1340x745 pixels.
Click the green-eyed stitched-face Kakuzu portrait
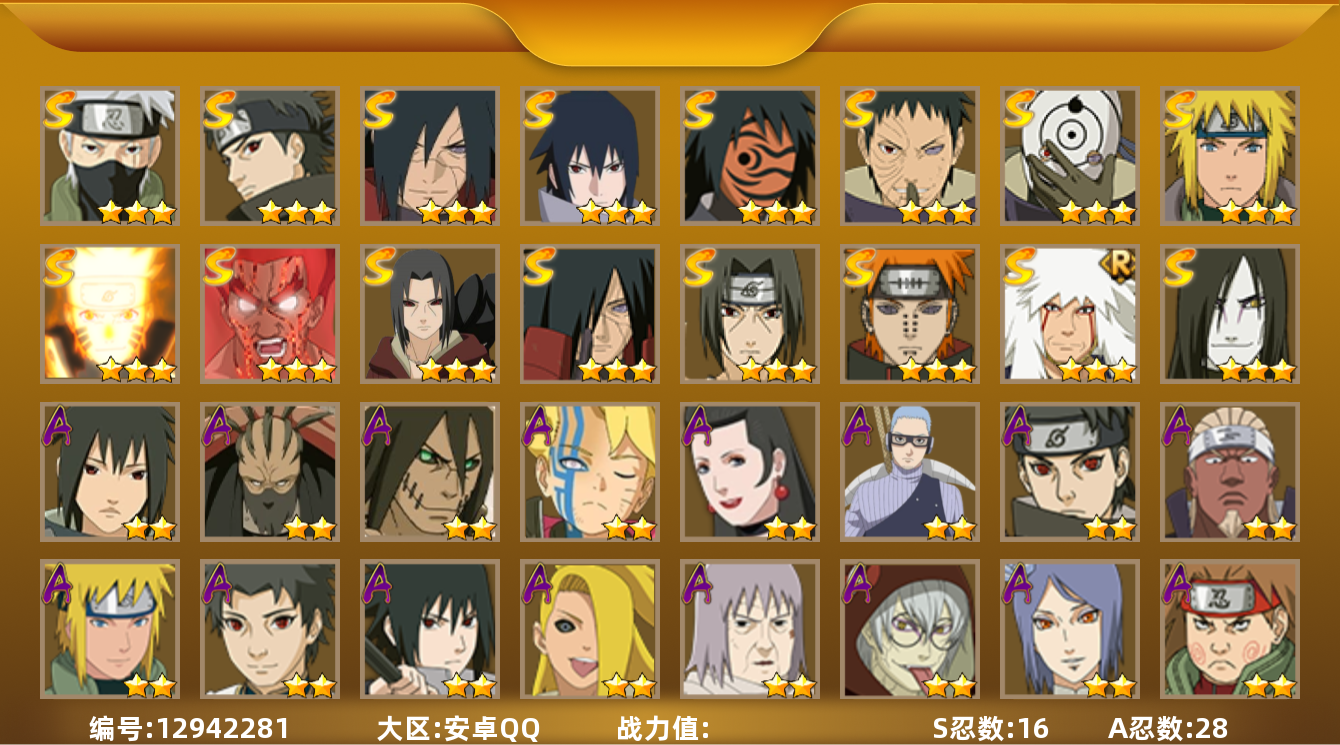click(429, 472)
